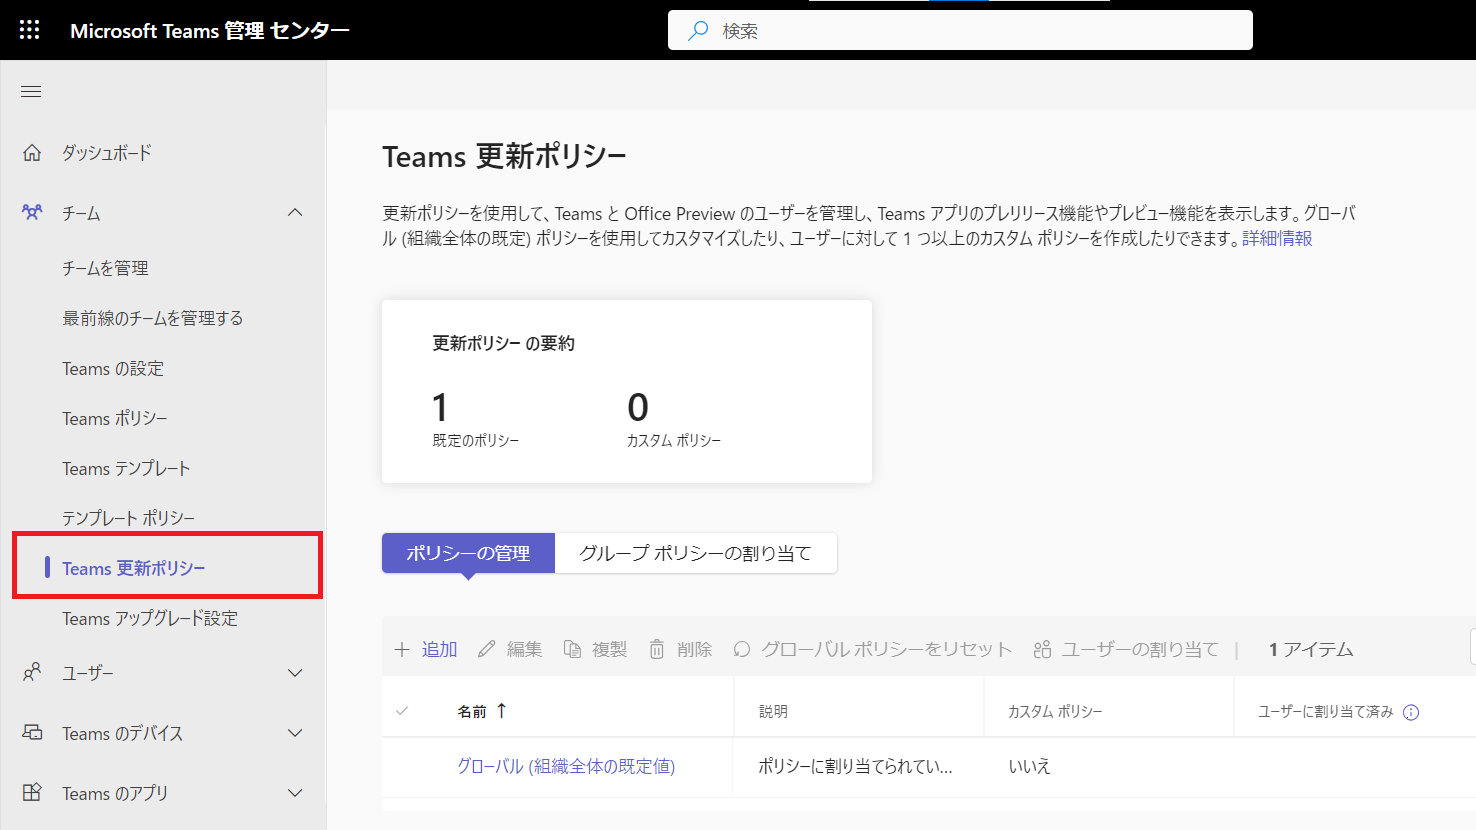Click the カスタム ポリシー column header
Screen dimensions: 1476x830
(1055, 712)
